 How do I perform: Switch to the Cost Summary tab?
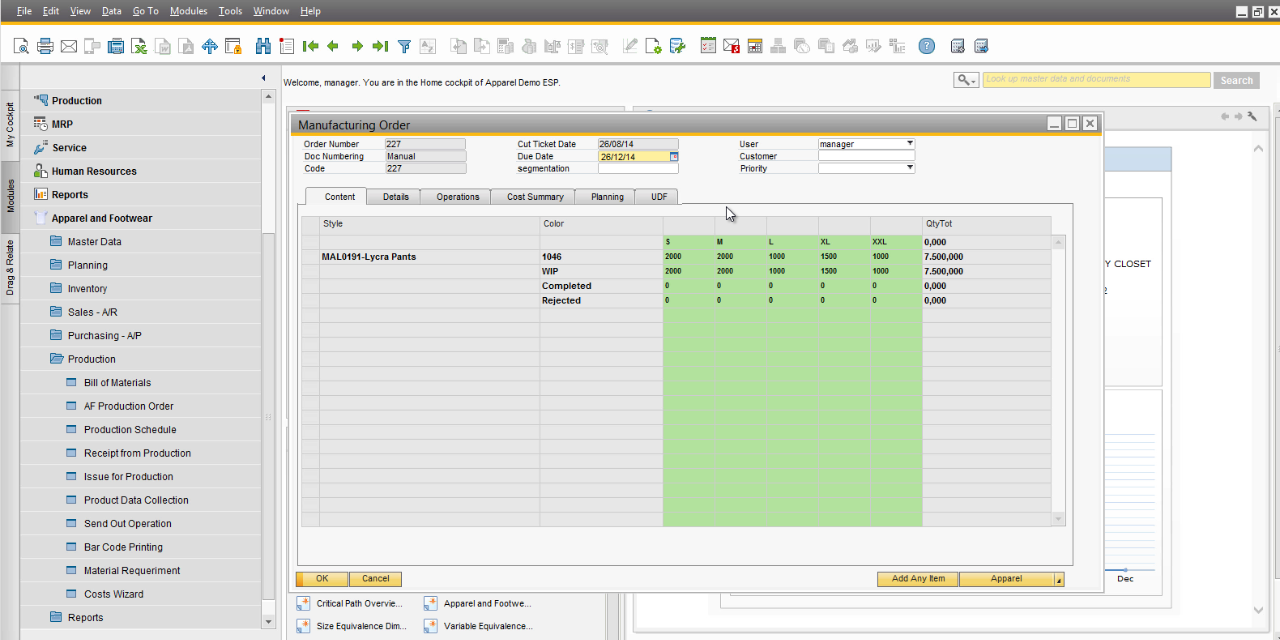coord(535,197)
